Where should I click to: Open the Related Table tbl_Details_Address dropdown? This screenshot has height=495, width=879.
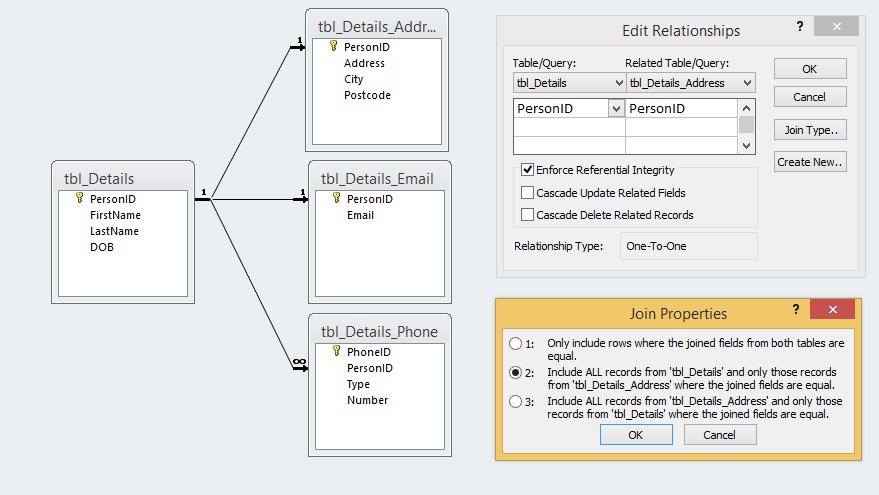click(x=691, y=83)
